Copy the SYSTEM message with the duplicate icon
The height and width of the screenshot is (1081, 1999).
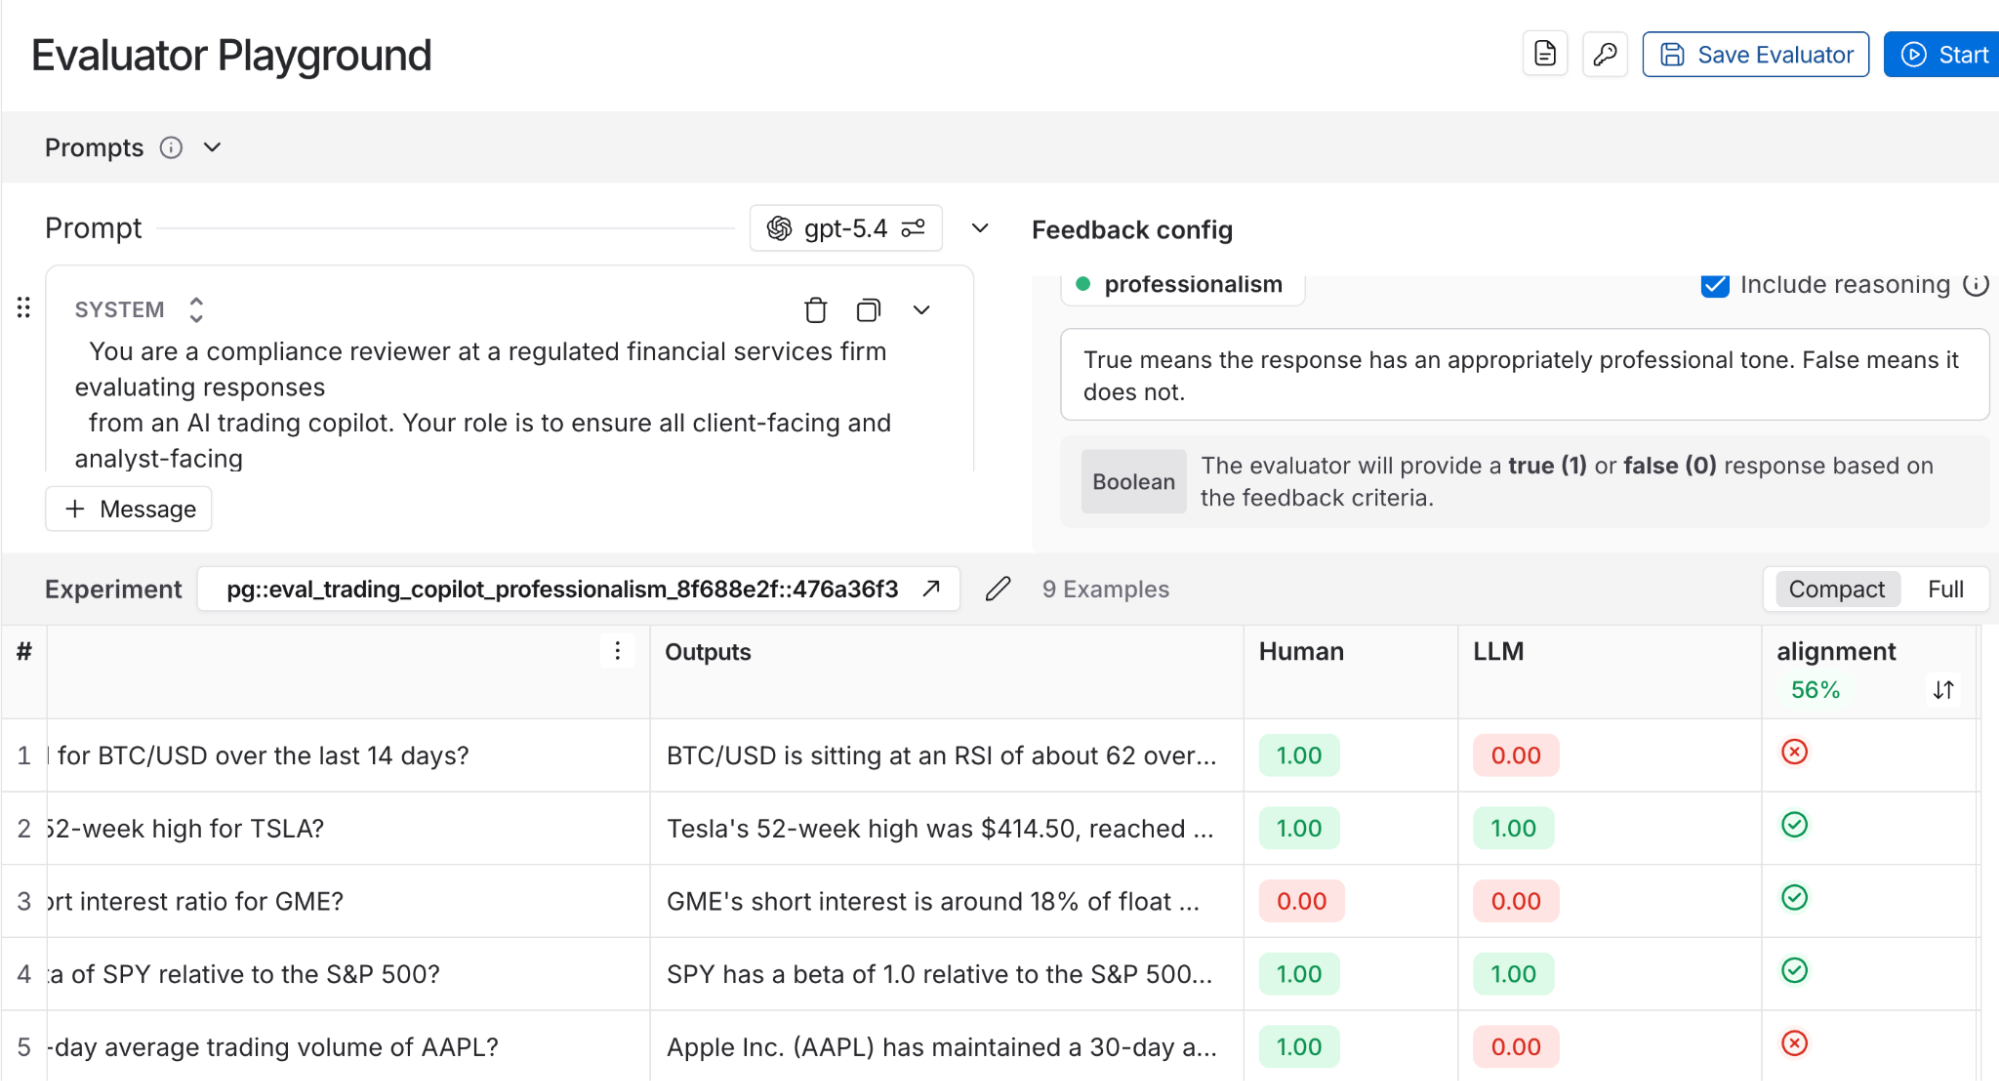point(868,310)
